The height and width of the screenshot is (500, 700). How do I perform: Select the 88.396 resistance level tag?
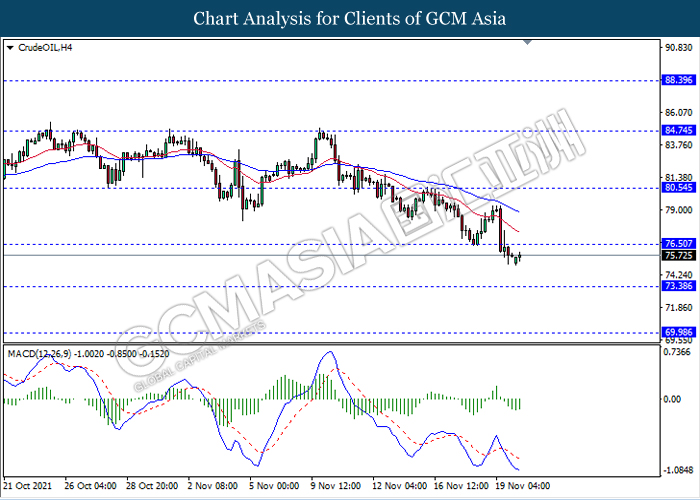click(x=676, y=80)
